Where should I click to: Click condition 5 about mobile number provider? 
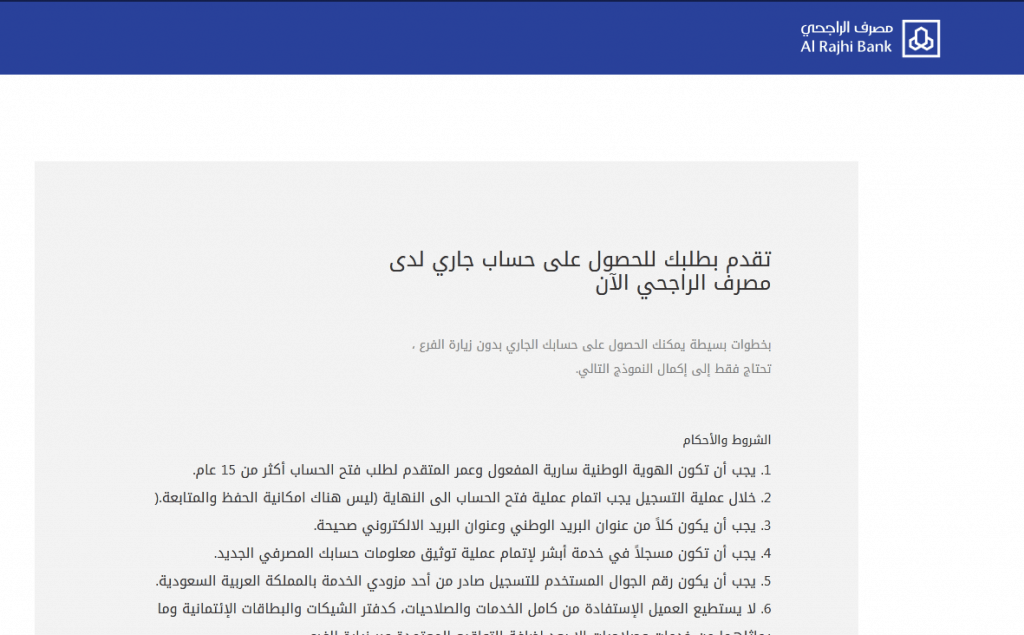464,581
